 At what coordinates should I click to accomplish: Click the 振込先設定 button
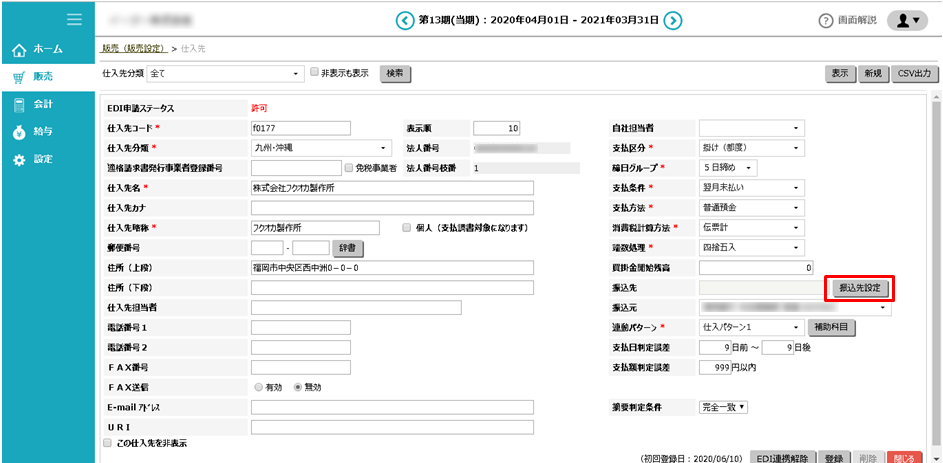pos(859,288)
